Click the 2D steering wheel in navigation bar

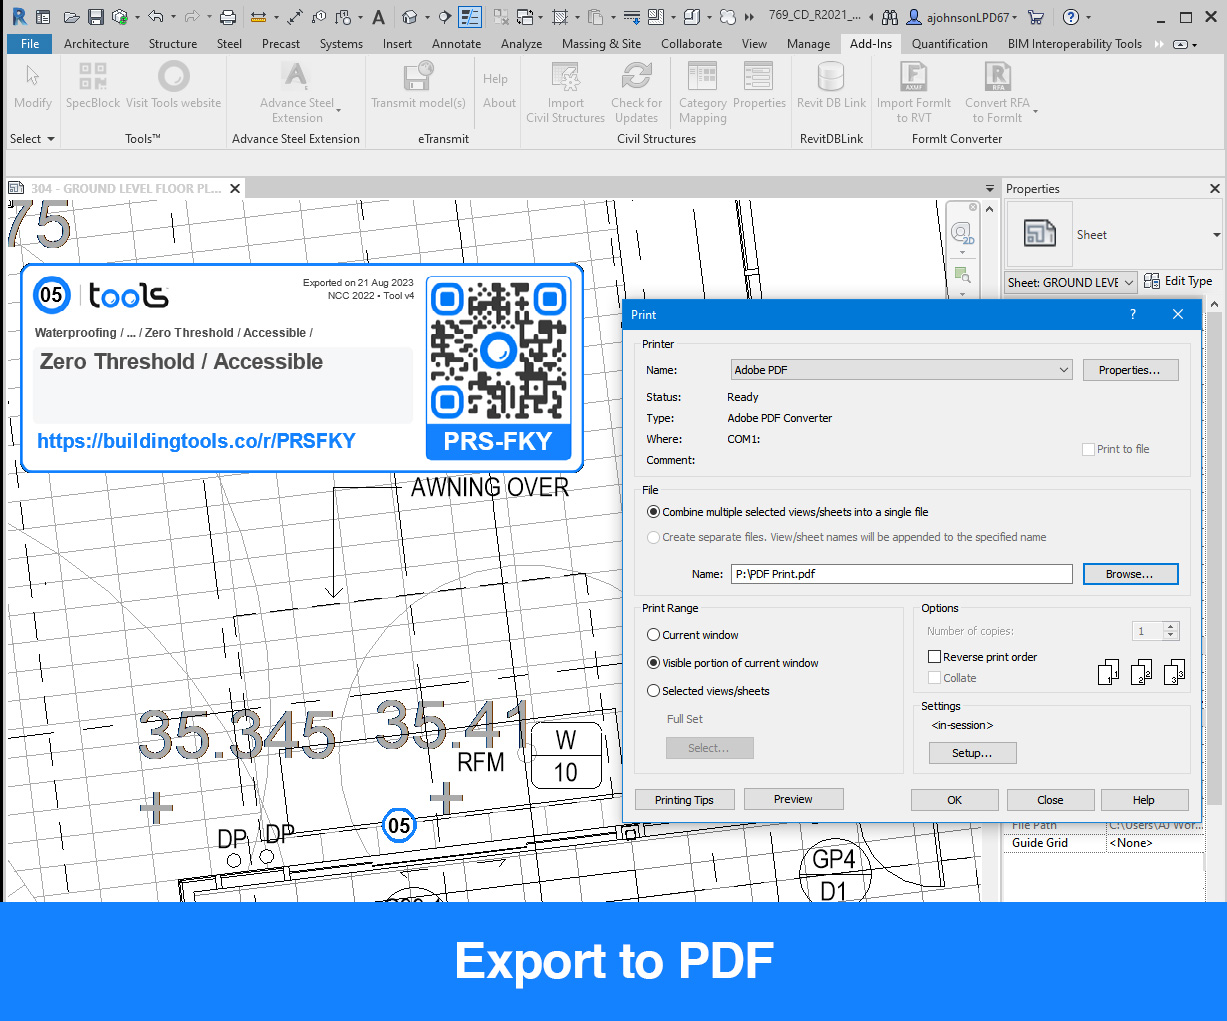[962, 234]
